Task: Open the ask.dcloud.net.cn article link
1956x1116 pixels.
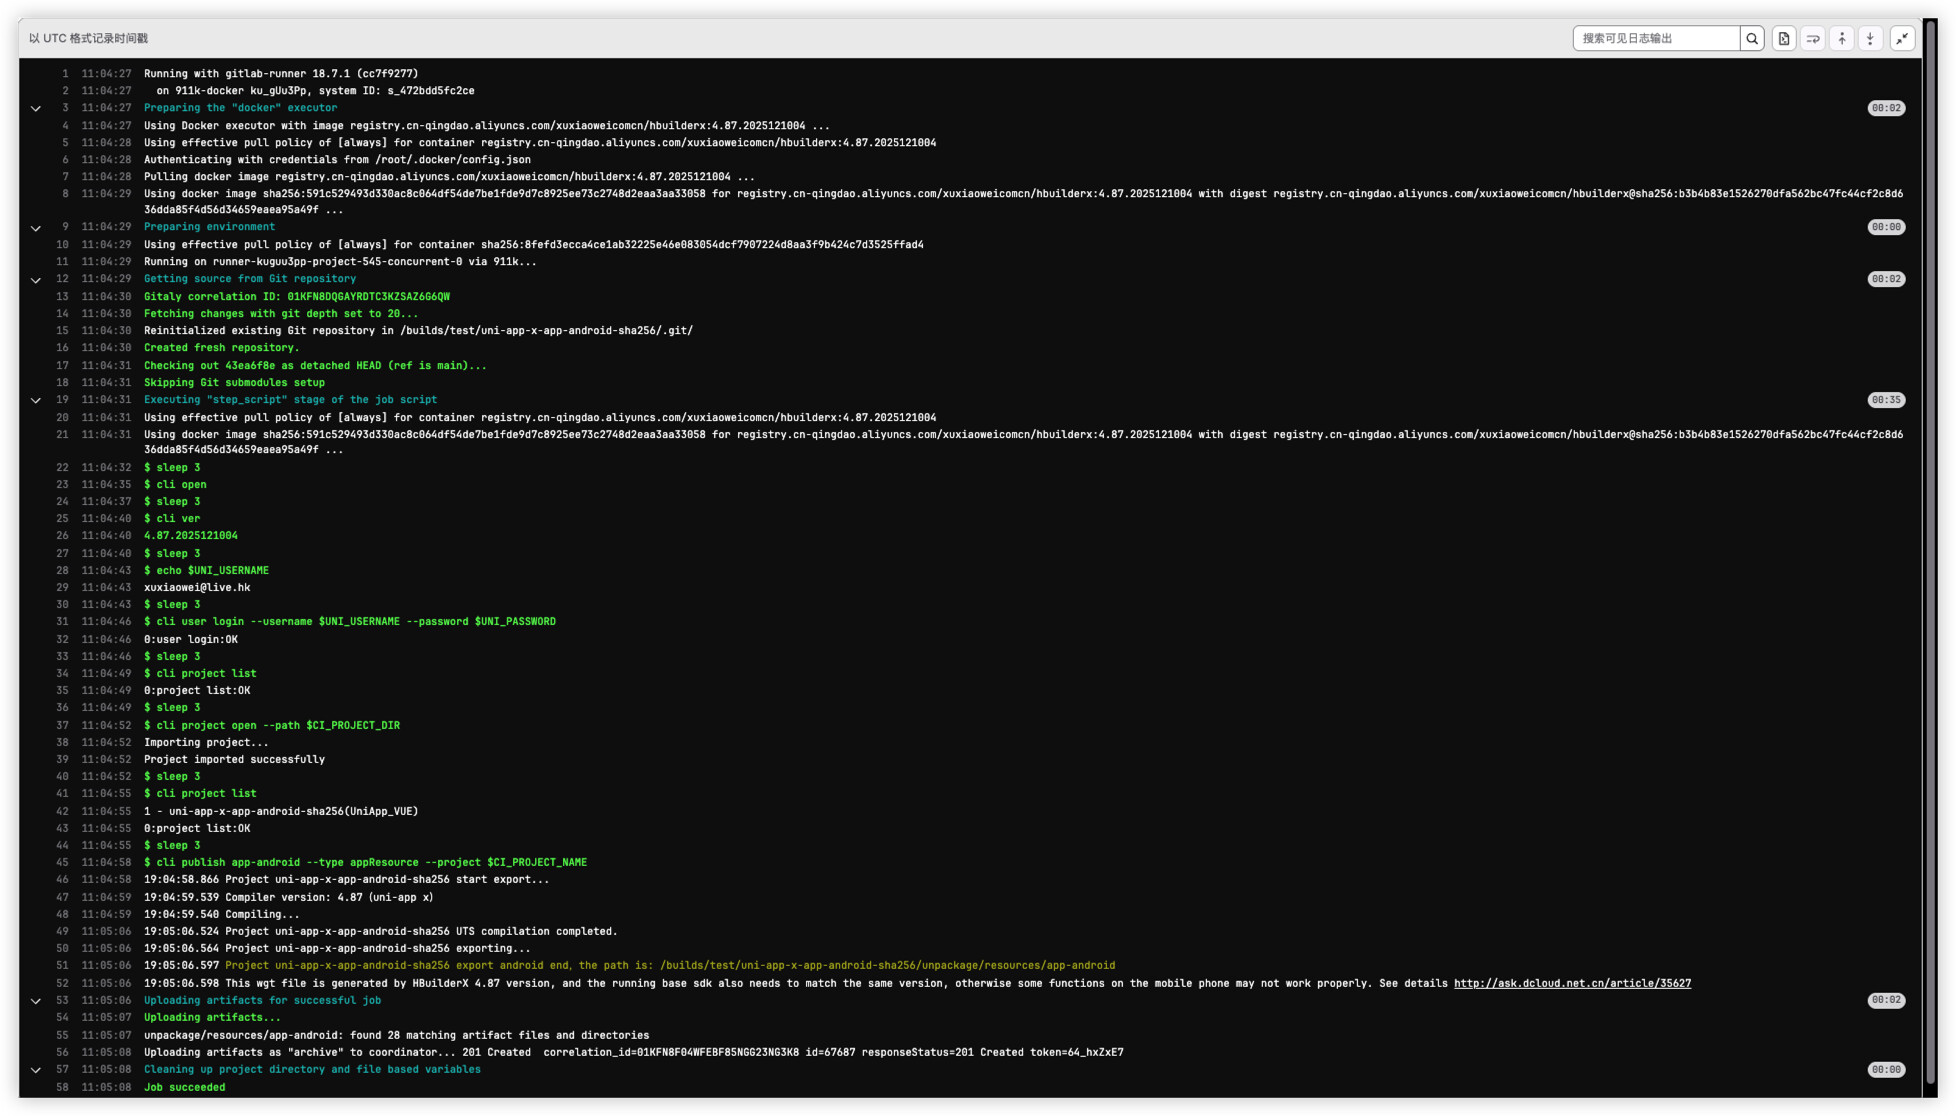Action: pyautogui.click(x=1572, y=983)
